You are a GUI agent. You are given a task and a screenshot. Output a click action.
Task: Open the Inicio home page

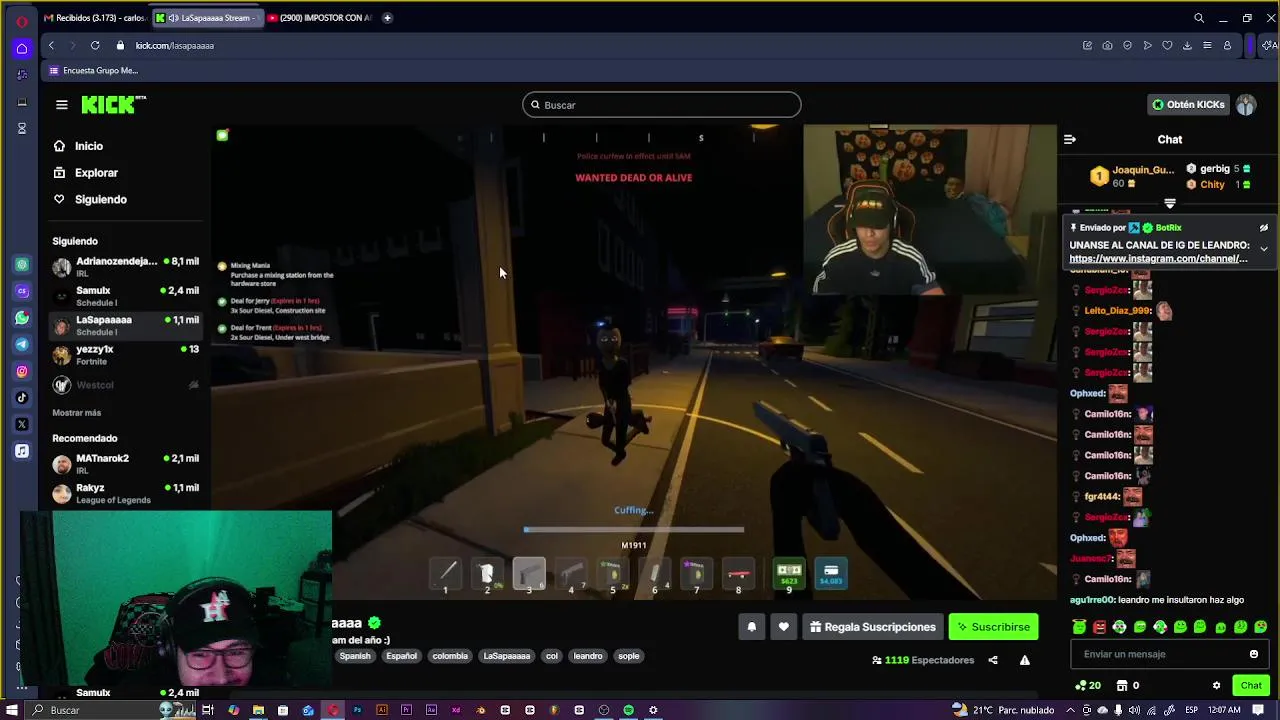(88, 146)
